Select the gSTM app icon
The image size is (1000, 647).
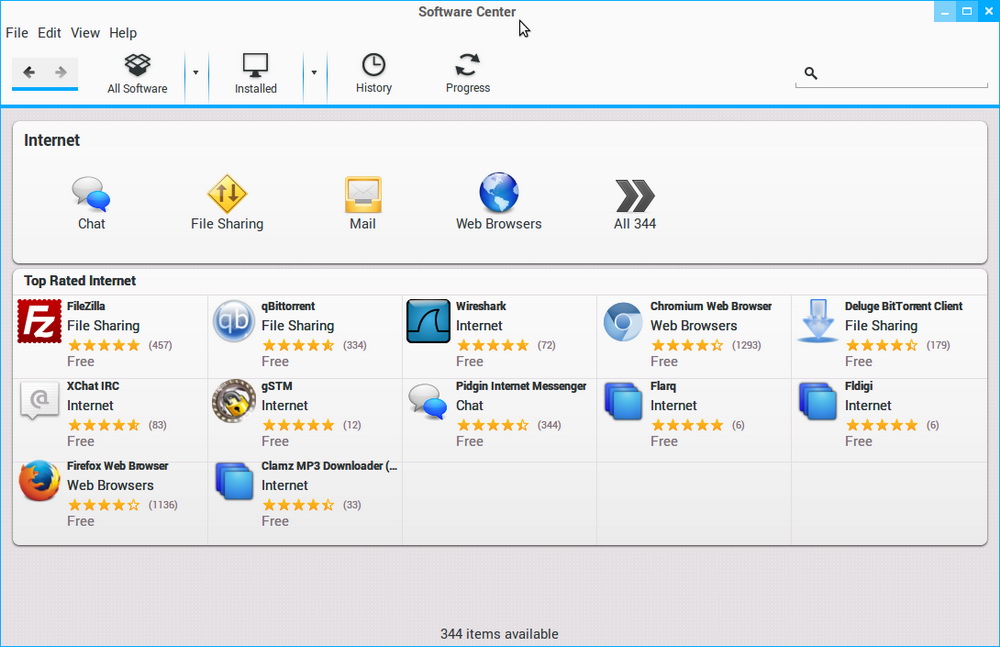234,401
